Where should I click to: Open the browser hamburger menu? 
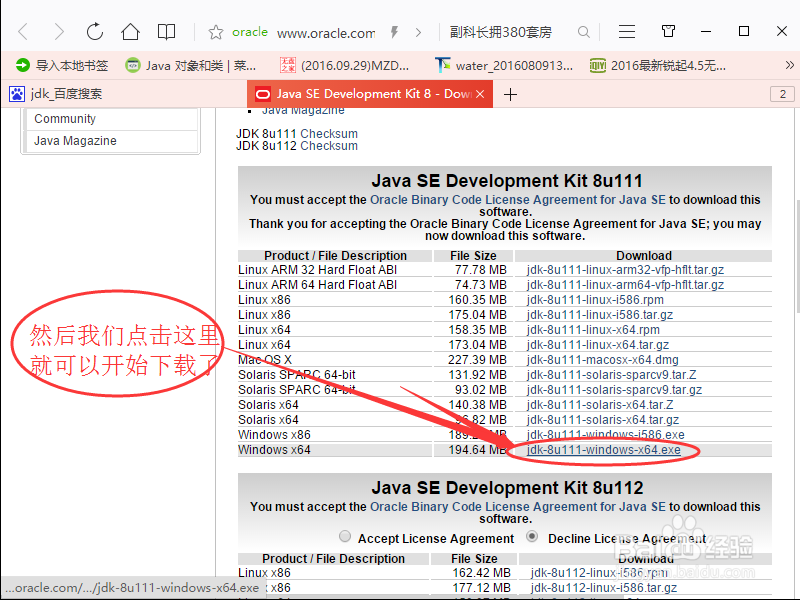coord(627,32)
